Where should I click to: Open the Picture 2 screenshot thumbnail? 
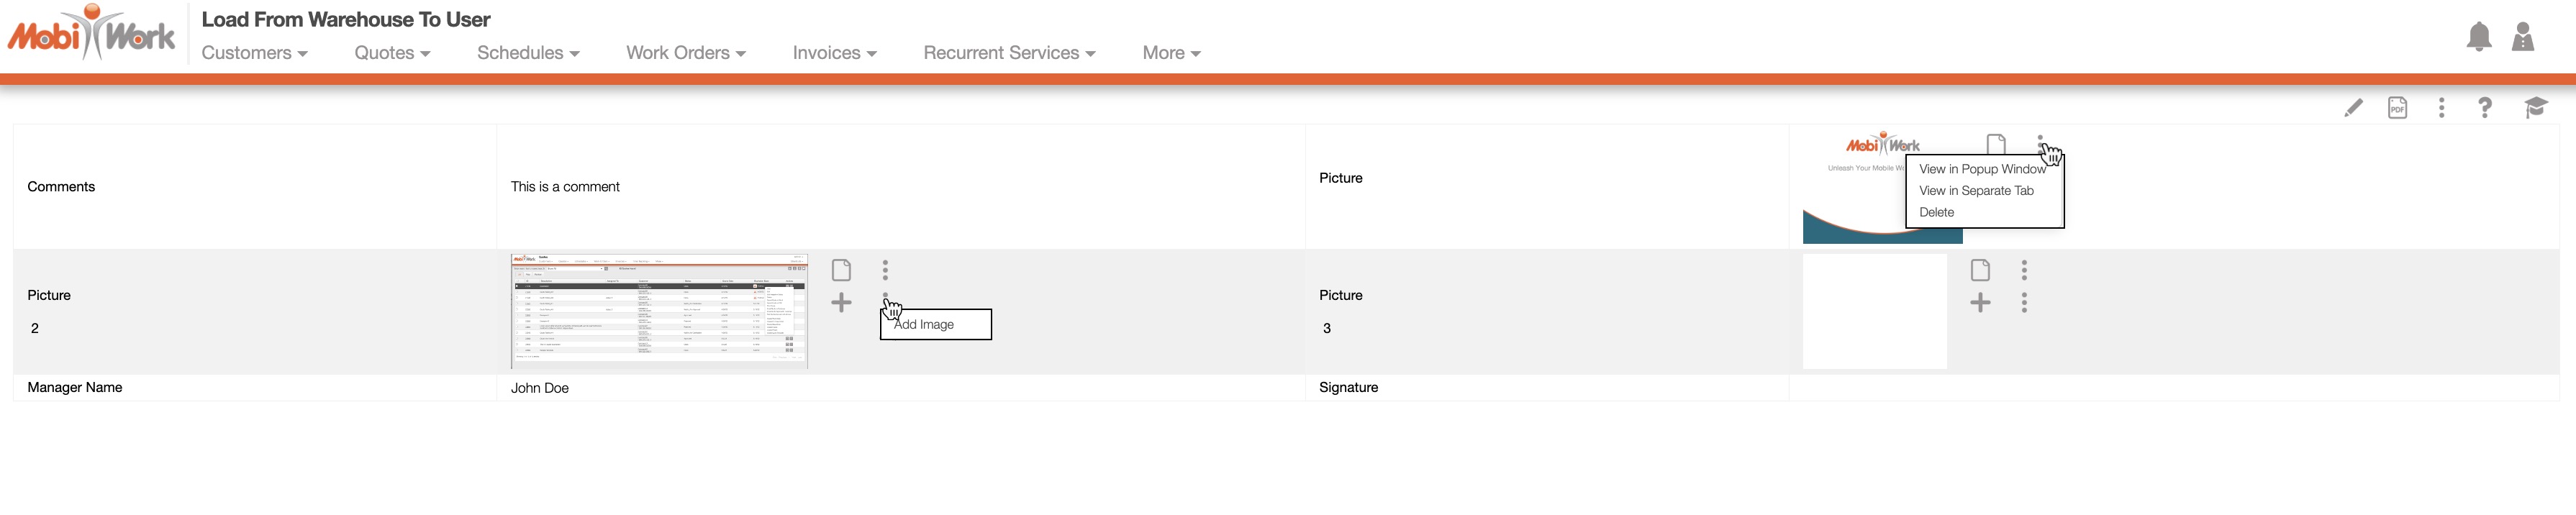pyautogui.click(x=659, y=311)
